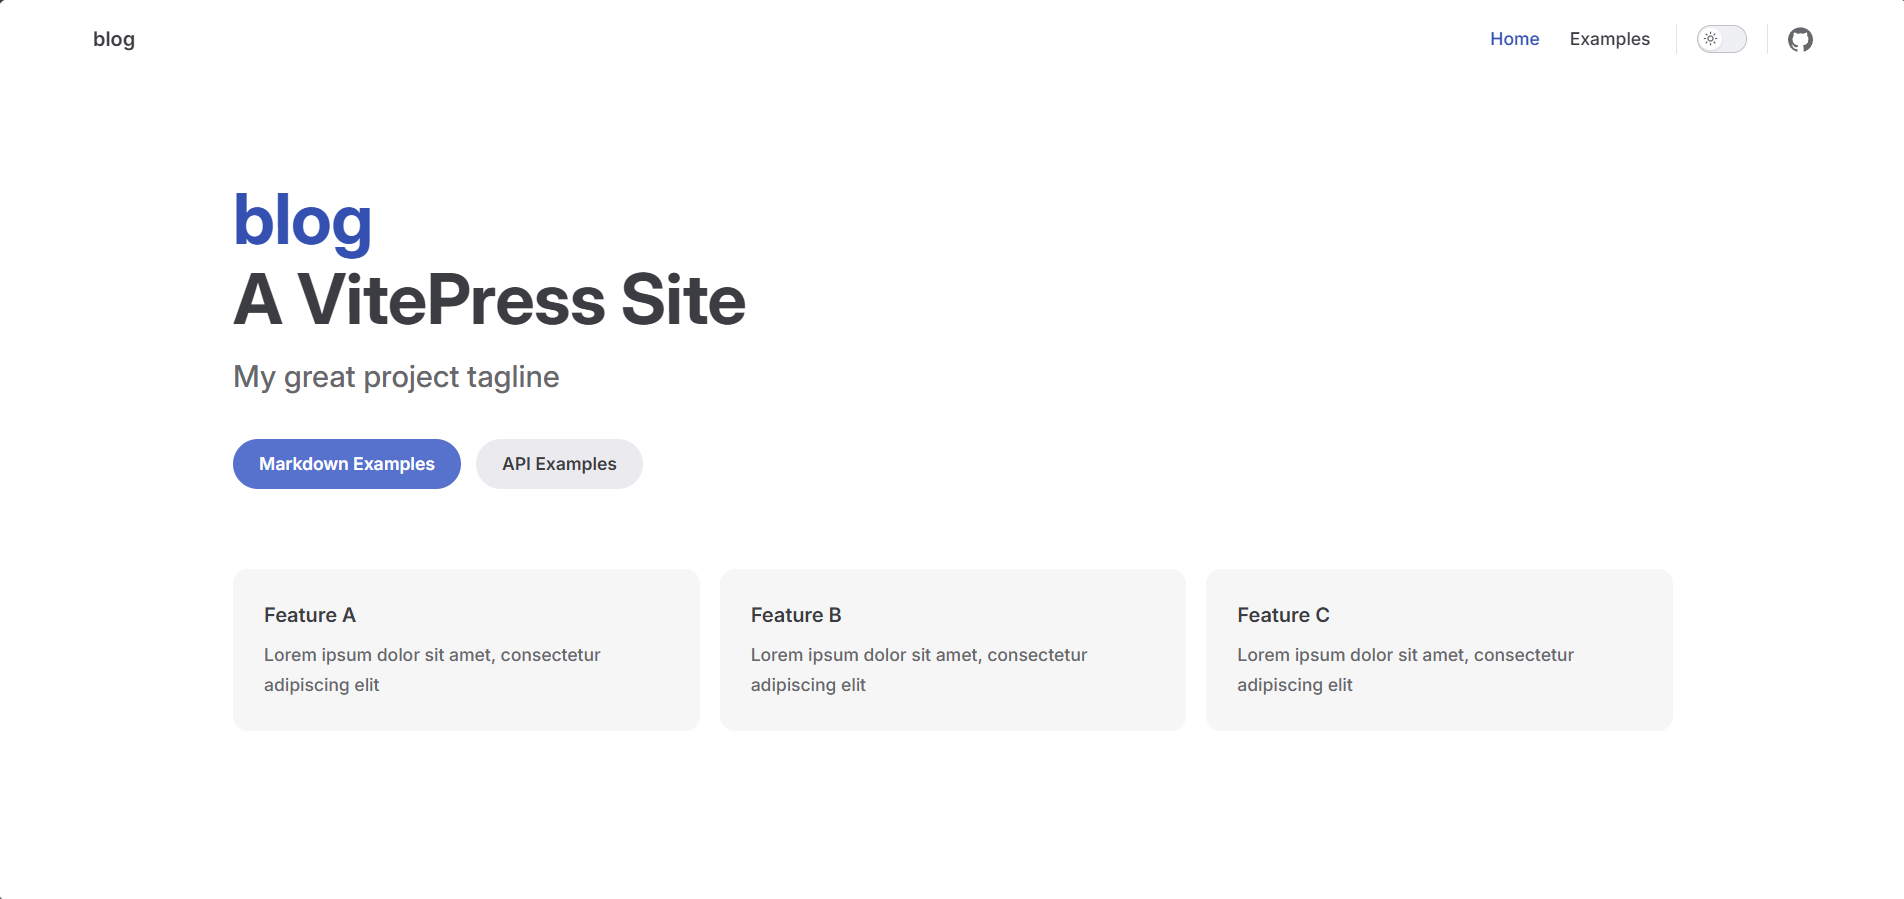Viewport: 1904px width, 899px height.
Task: Click the letter A starting the hero heading
Action: (x=257, y=300)
